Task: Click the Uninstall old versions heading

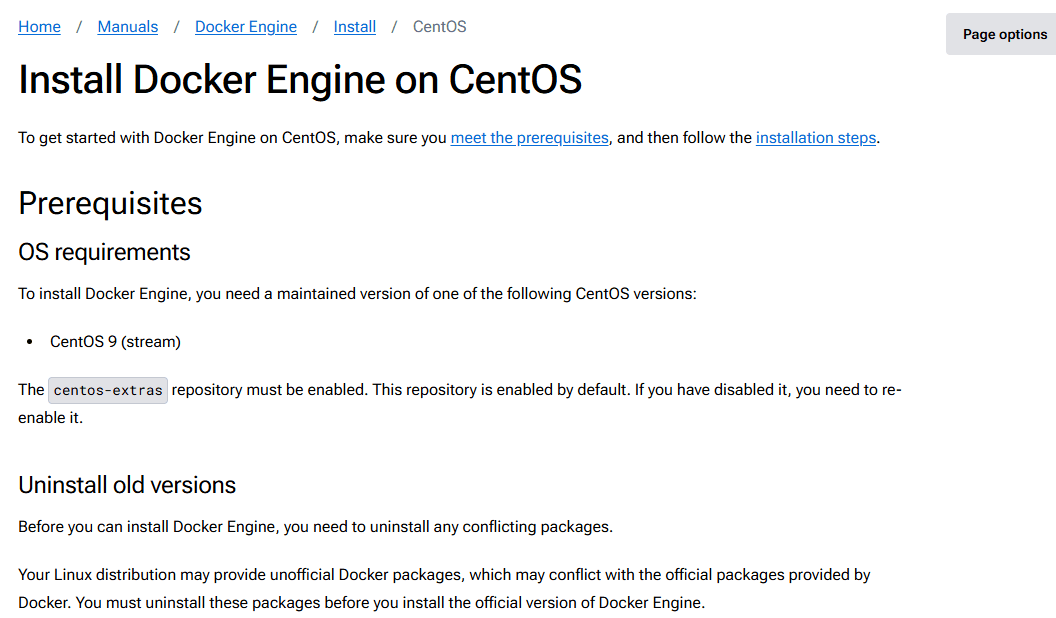Action: click(x=127, y=485)
